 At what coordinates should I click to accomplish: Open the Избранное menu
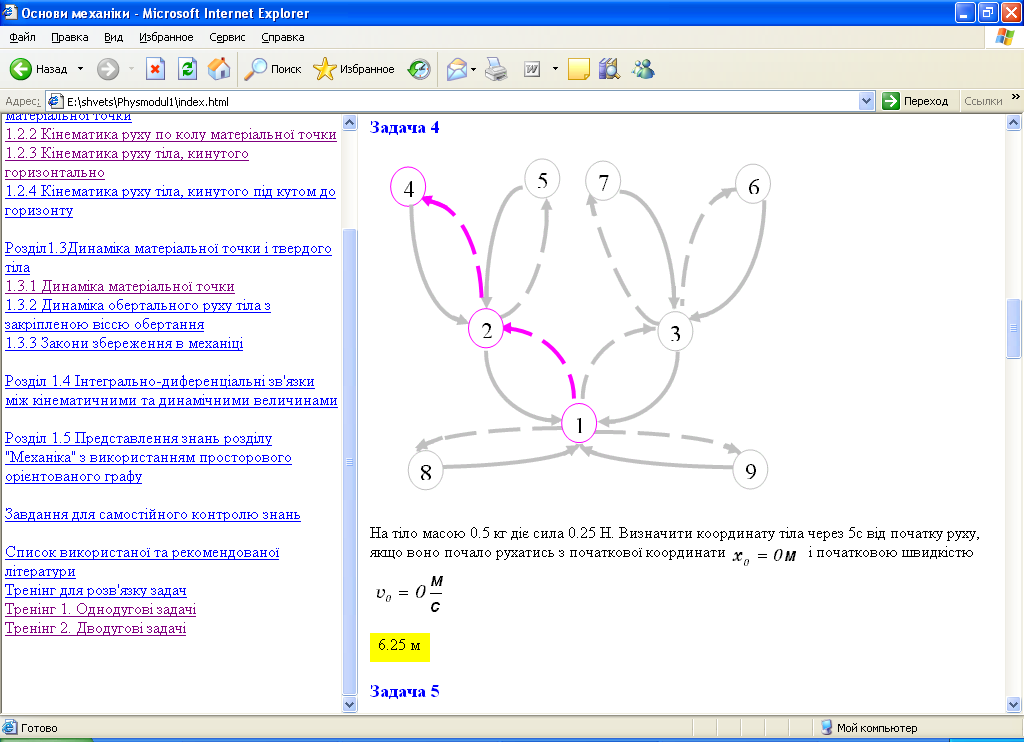(x=167, y=37)
